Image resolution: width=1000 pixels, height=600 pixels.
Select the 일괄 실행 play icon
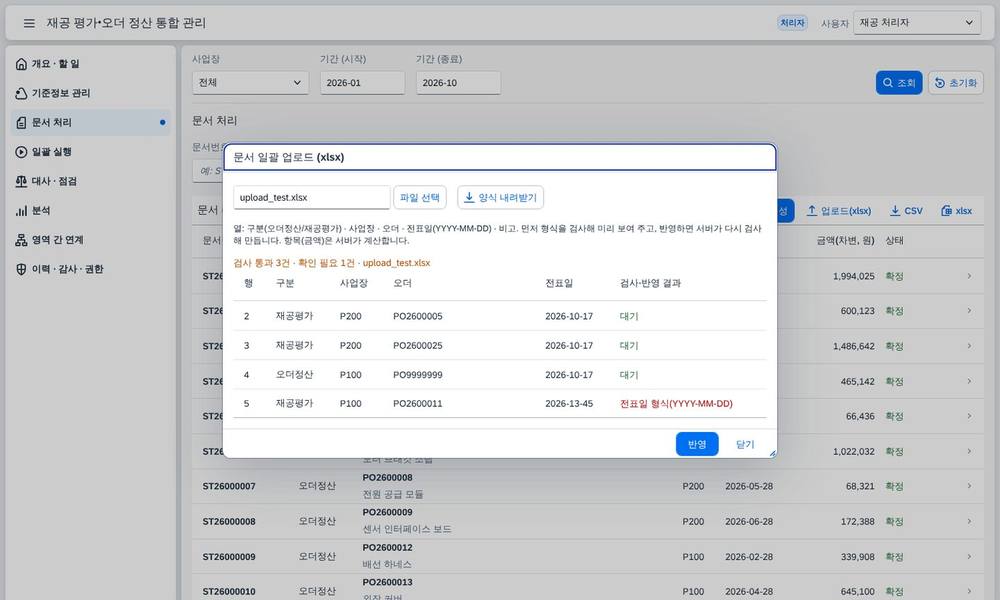coord(21,152)
